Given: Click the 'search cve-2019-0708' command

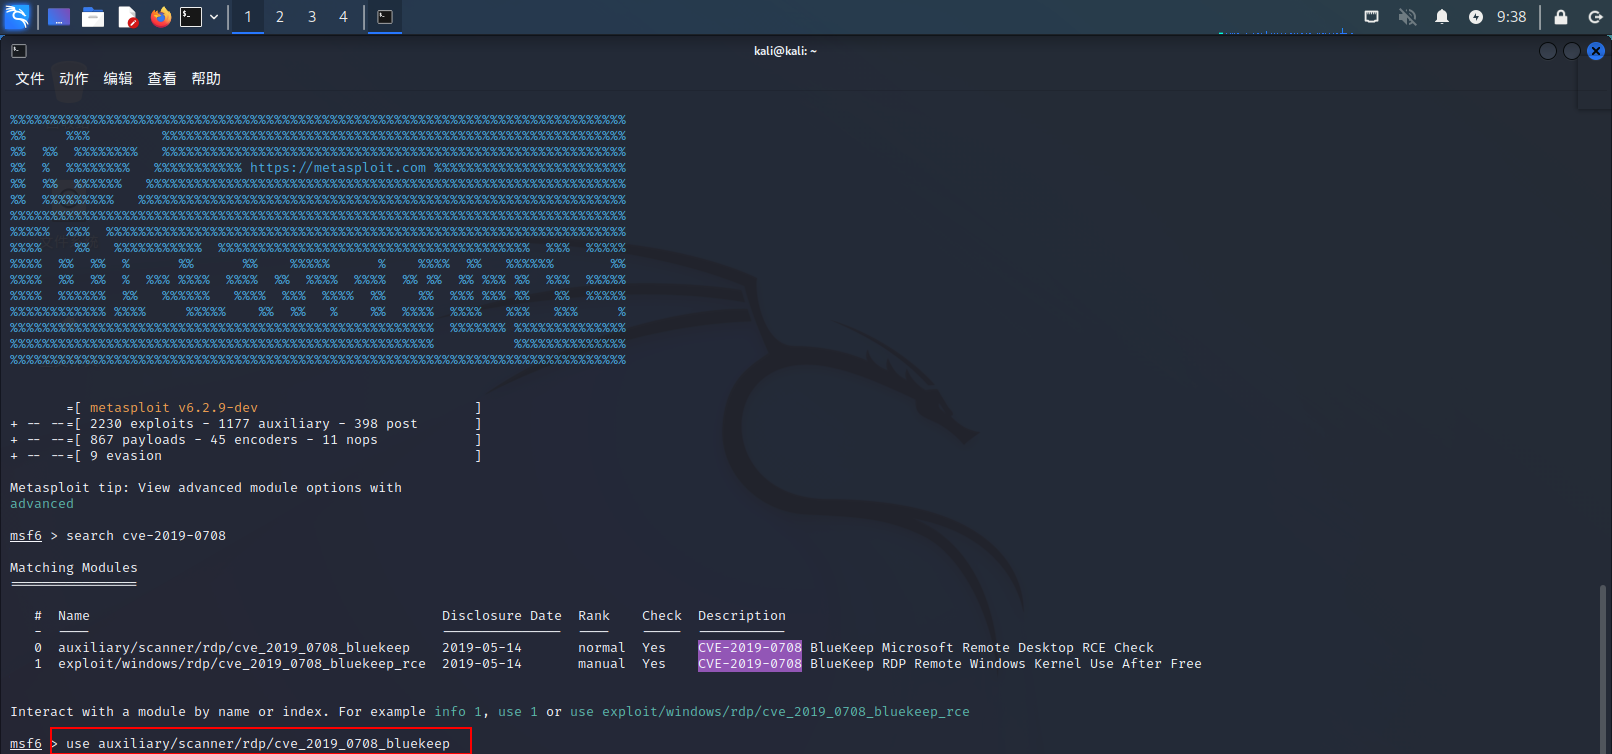Looking at the screenshot, I should coord(146,536).
